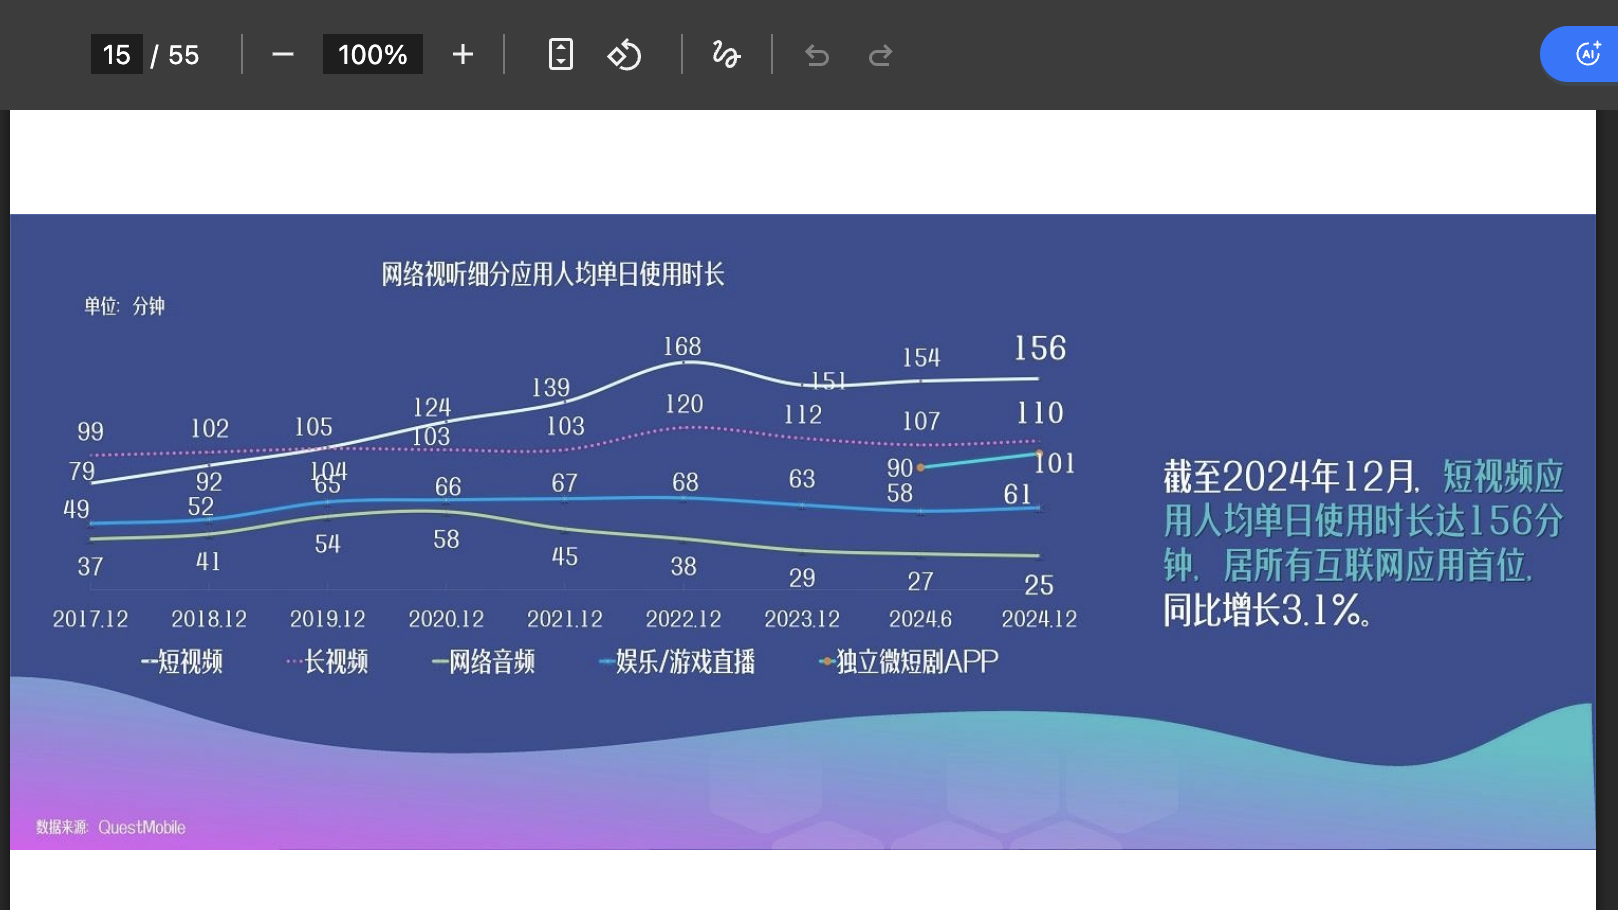Image resolution: width=1618 pixels, height=910 pixels.
Task: Click the total page count 55
Action: pos(183,55)
